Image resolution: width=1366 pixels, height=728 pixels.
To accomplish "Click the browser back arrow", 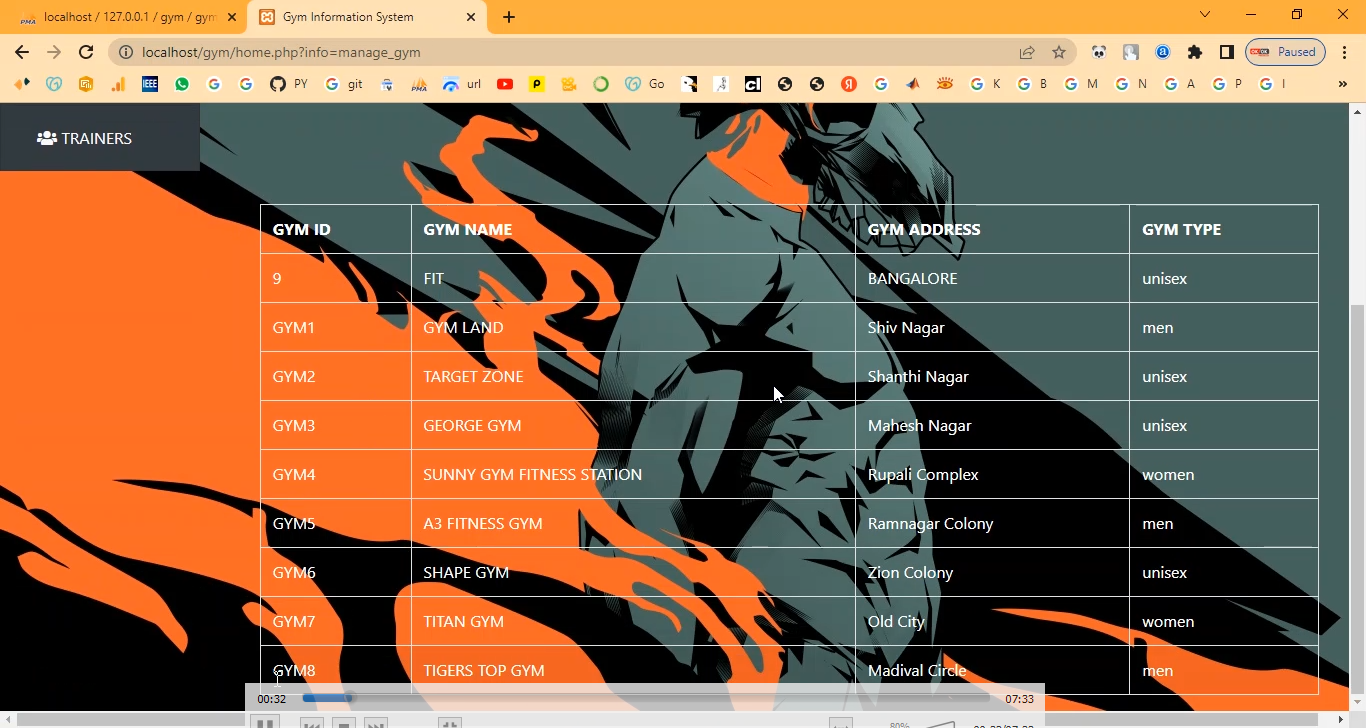I will (x=22, y=52).
